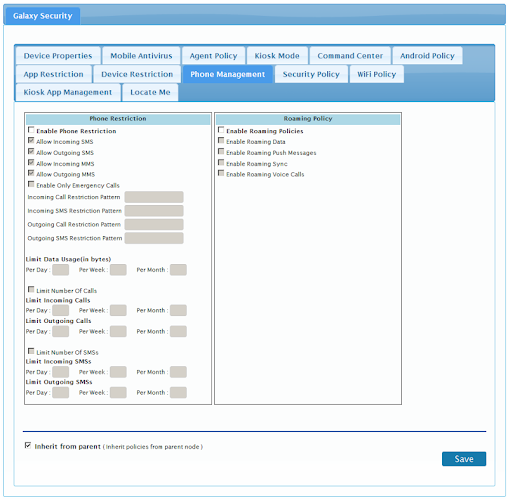
Task: Tick the Limit Number Of Calls checkbox
Action: [x=31, y=289]
